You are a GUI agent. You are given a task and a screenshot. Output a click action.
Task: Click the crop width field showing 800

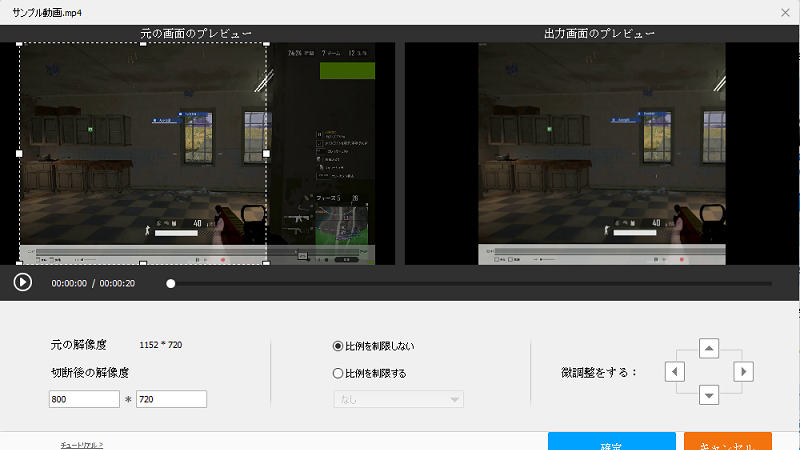84,399
